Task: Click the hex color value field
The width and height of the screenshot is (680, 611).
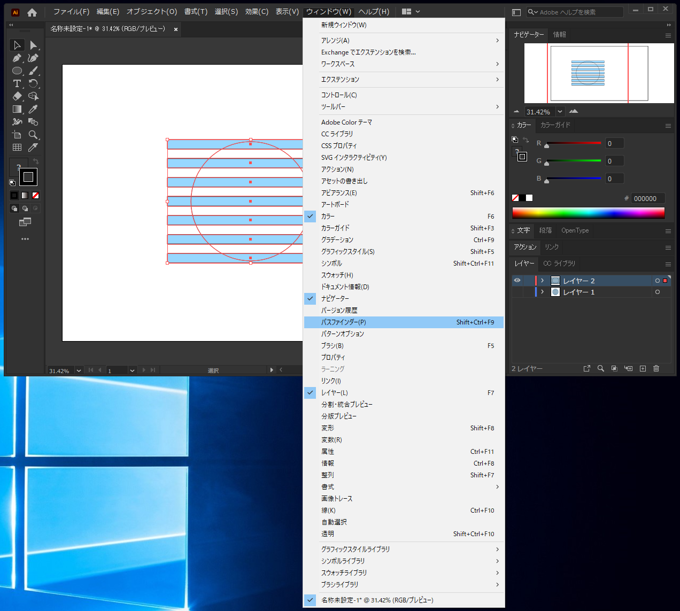Action: [647, 199]
